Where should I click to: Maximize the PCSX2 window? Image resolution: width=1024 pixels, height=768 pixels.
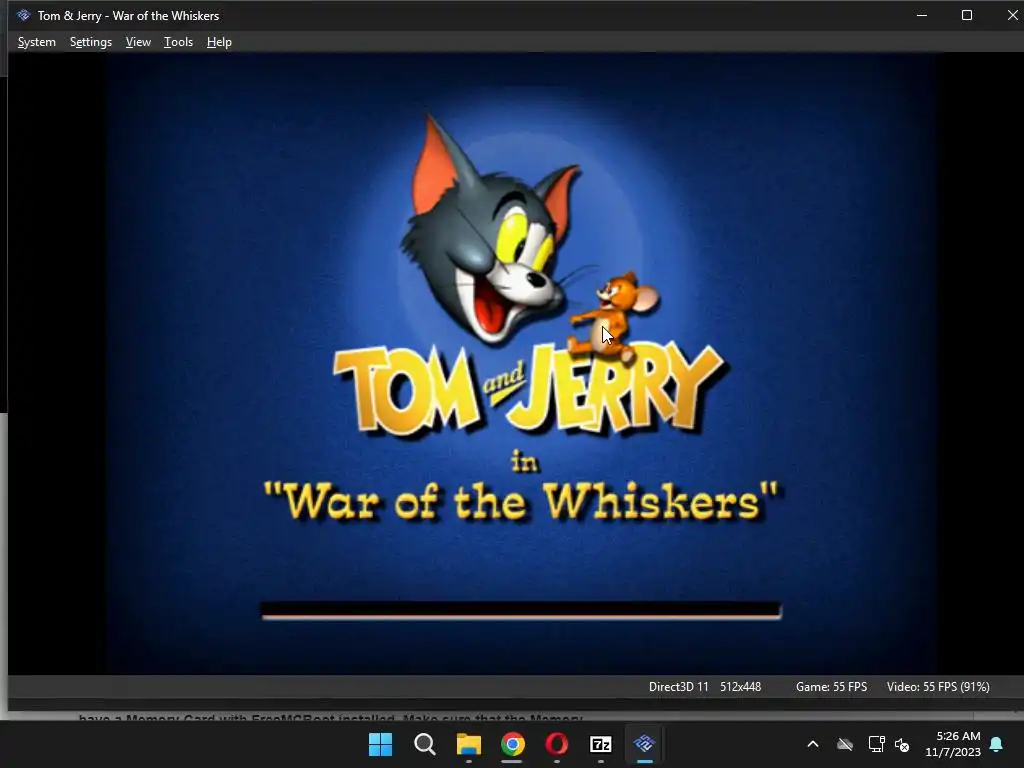[x=967, y=15]
